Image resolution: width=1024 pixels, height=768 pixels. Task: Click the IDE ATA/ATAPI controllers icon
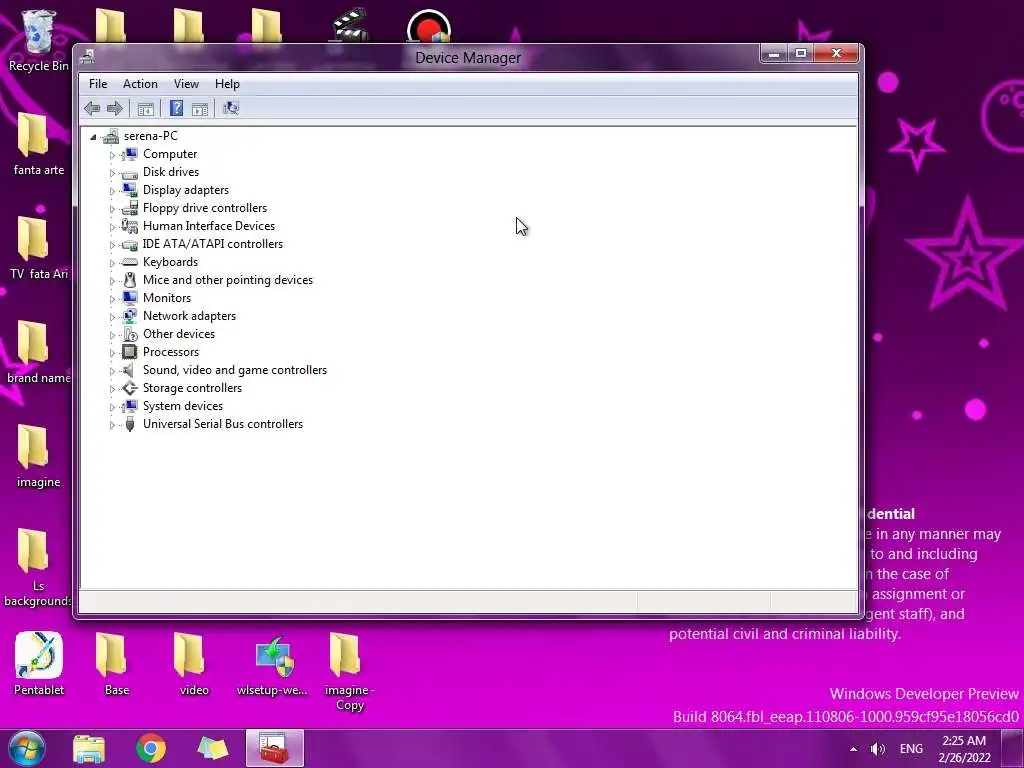click(x=130, y=244)
